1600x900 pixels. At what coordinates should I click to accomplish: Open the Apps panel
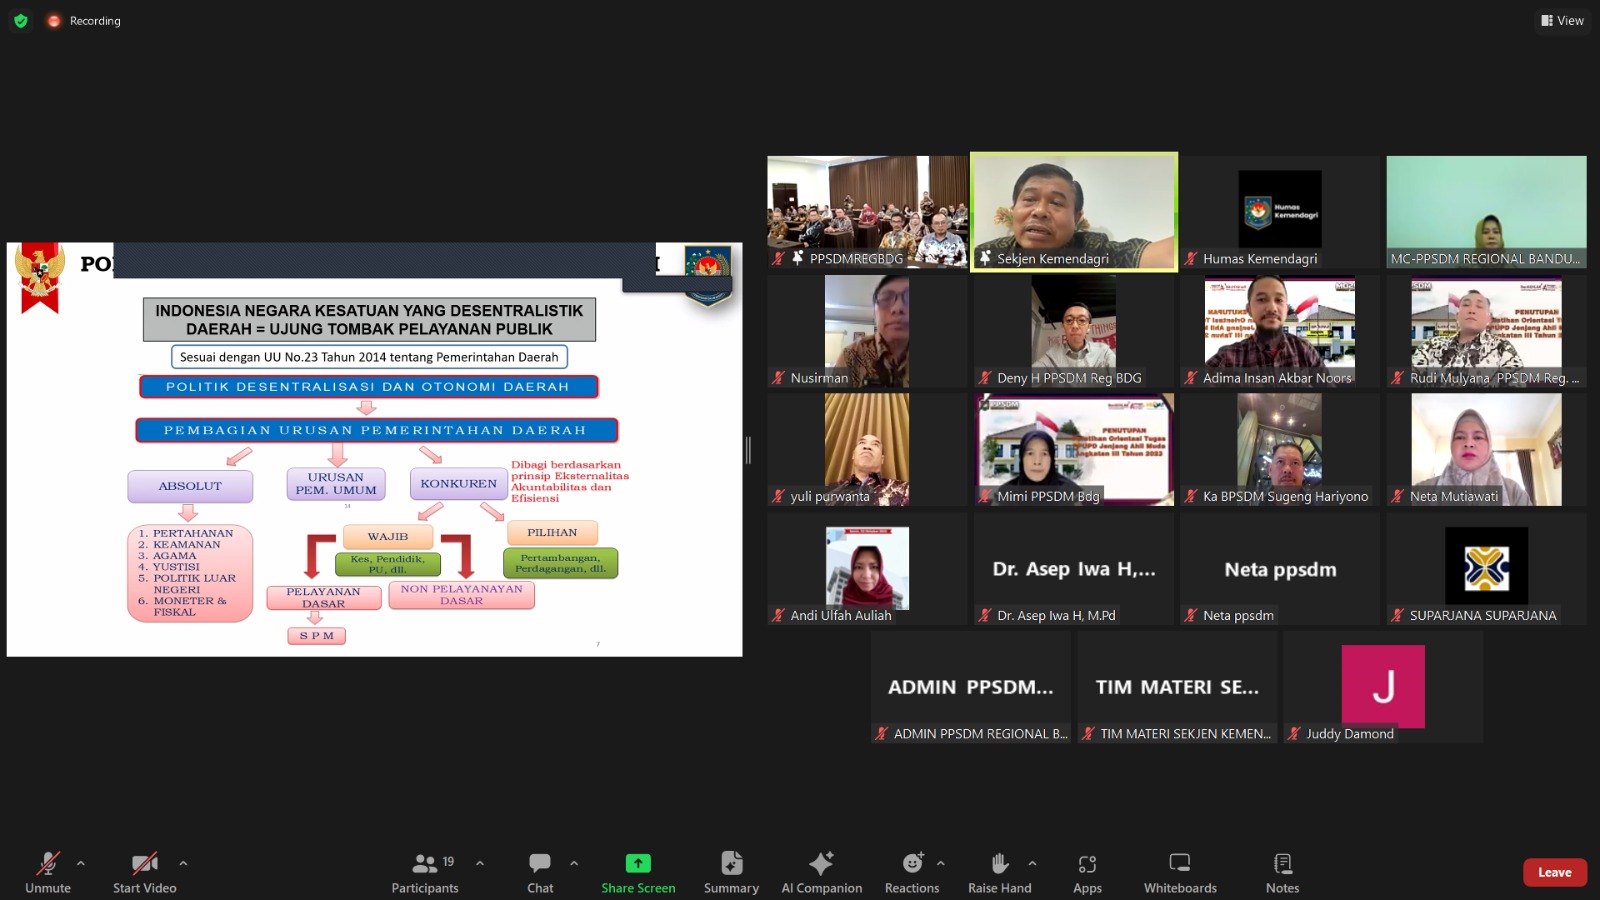(1087, 871)
